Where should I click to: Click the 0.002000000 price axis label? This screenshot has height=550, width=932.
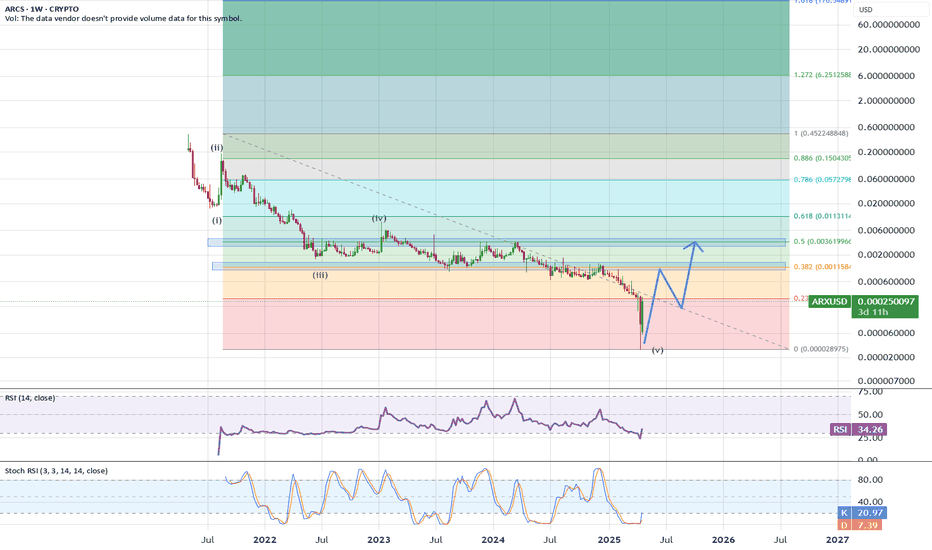886,254
